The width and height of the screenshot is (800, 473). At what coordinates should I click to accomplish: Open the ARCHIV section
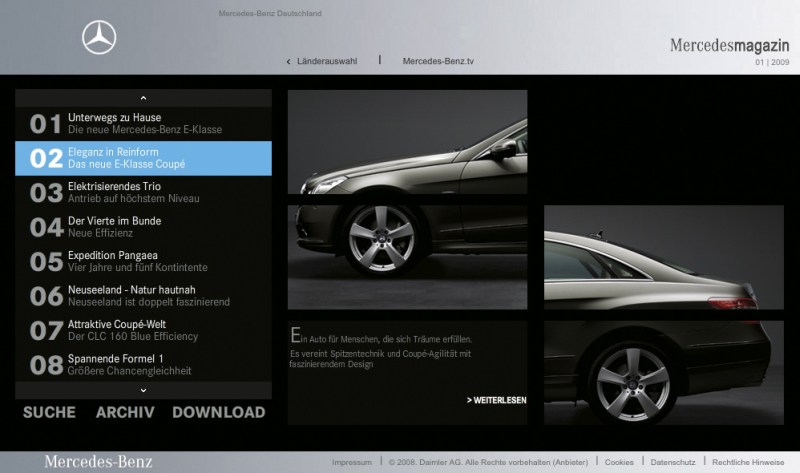[125, 412]
